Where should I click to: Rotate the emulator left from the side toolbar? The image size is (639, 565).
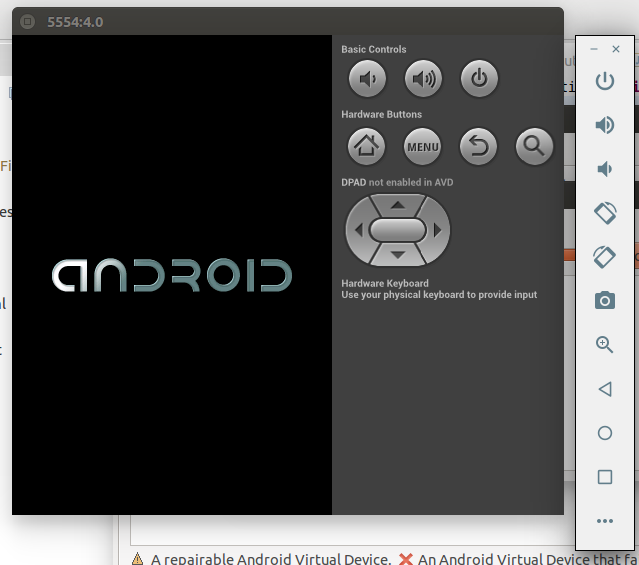(x=604, y=212)
